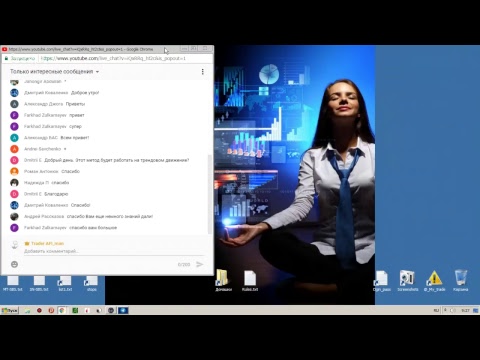480x360 pixels.
Task: Click the system tray clock
Action: click(x=465, y=310)
